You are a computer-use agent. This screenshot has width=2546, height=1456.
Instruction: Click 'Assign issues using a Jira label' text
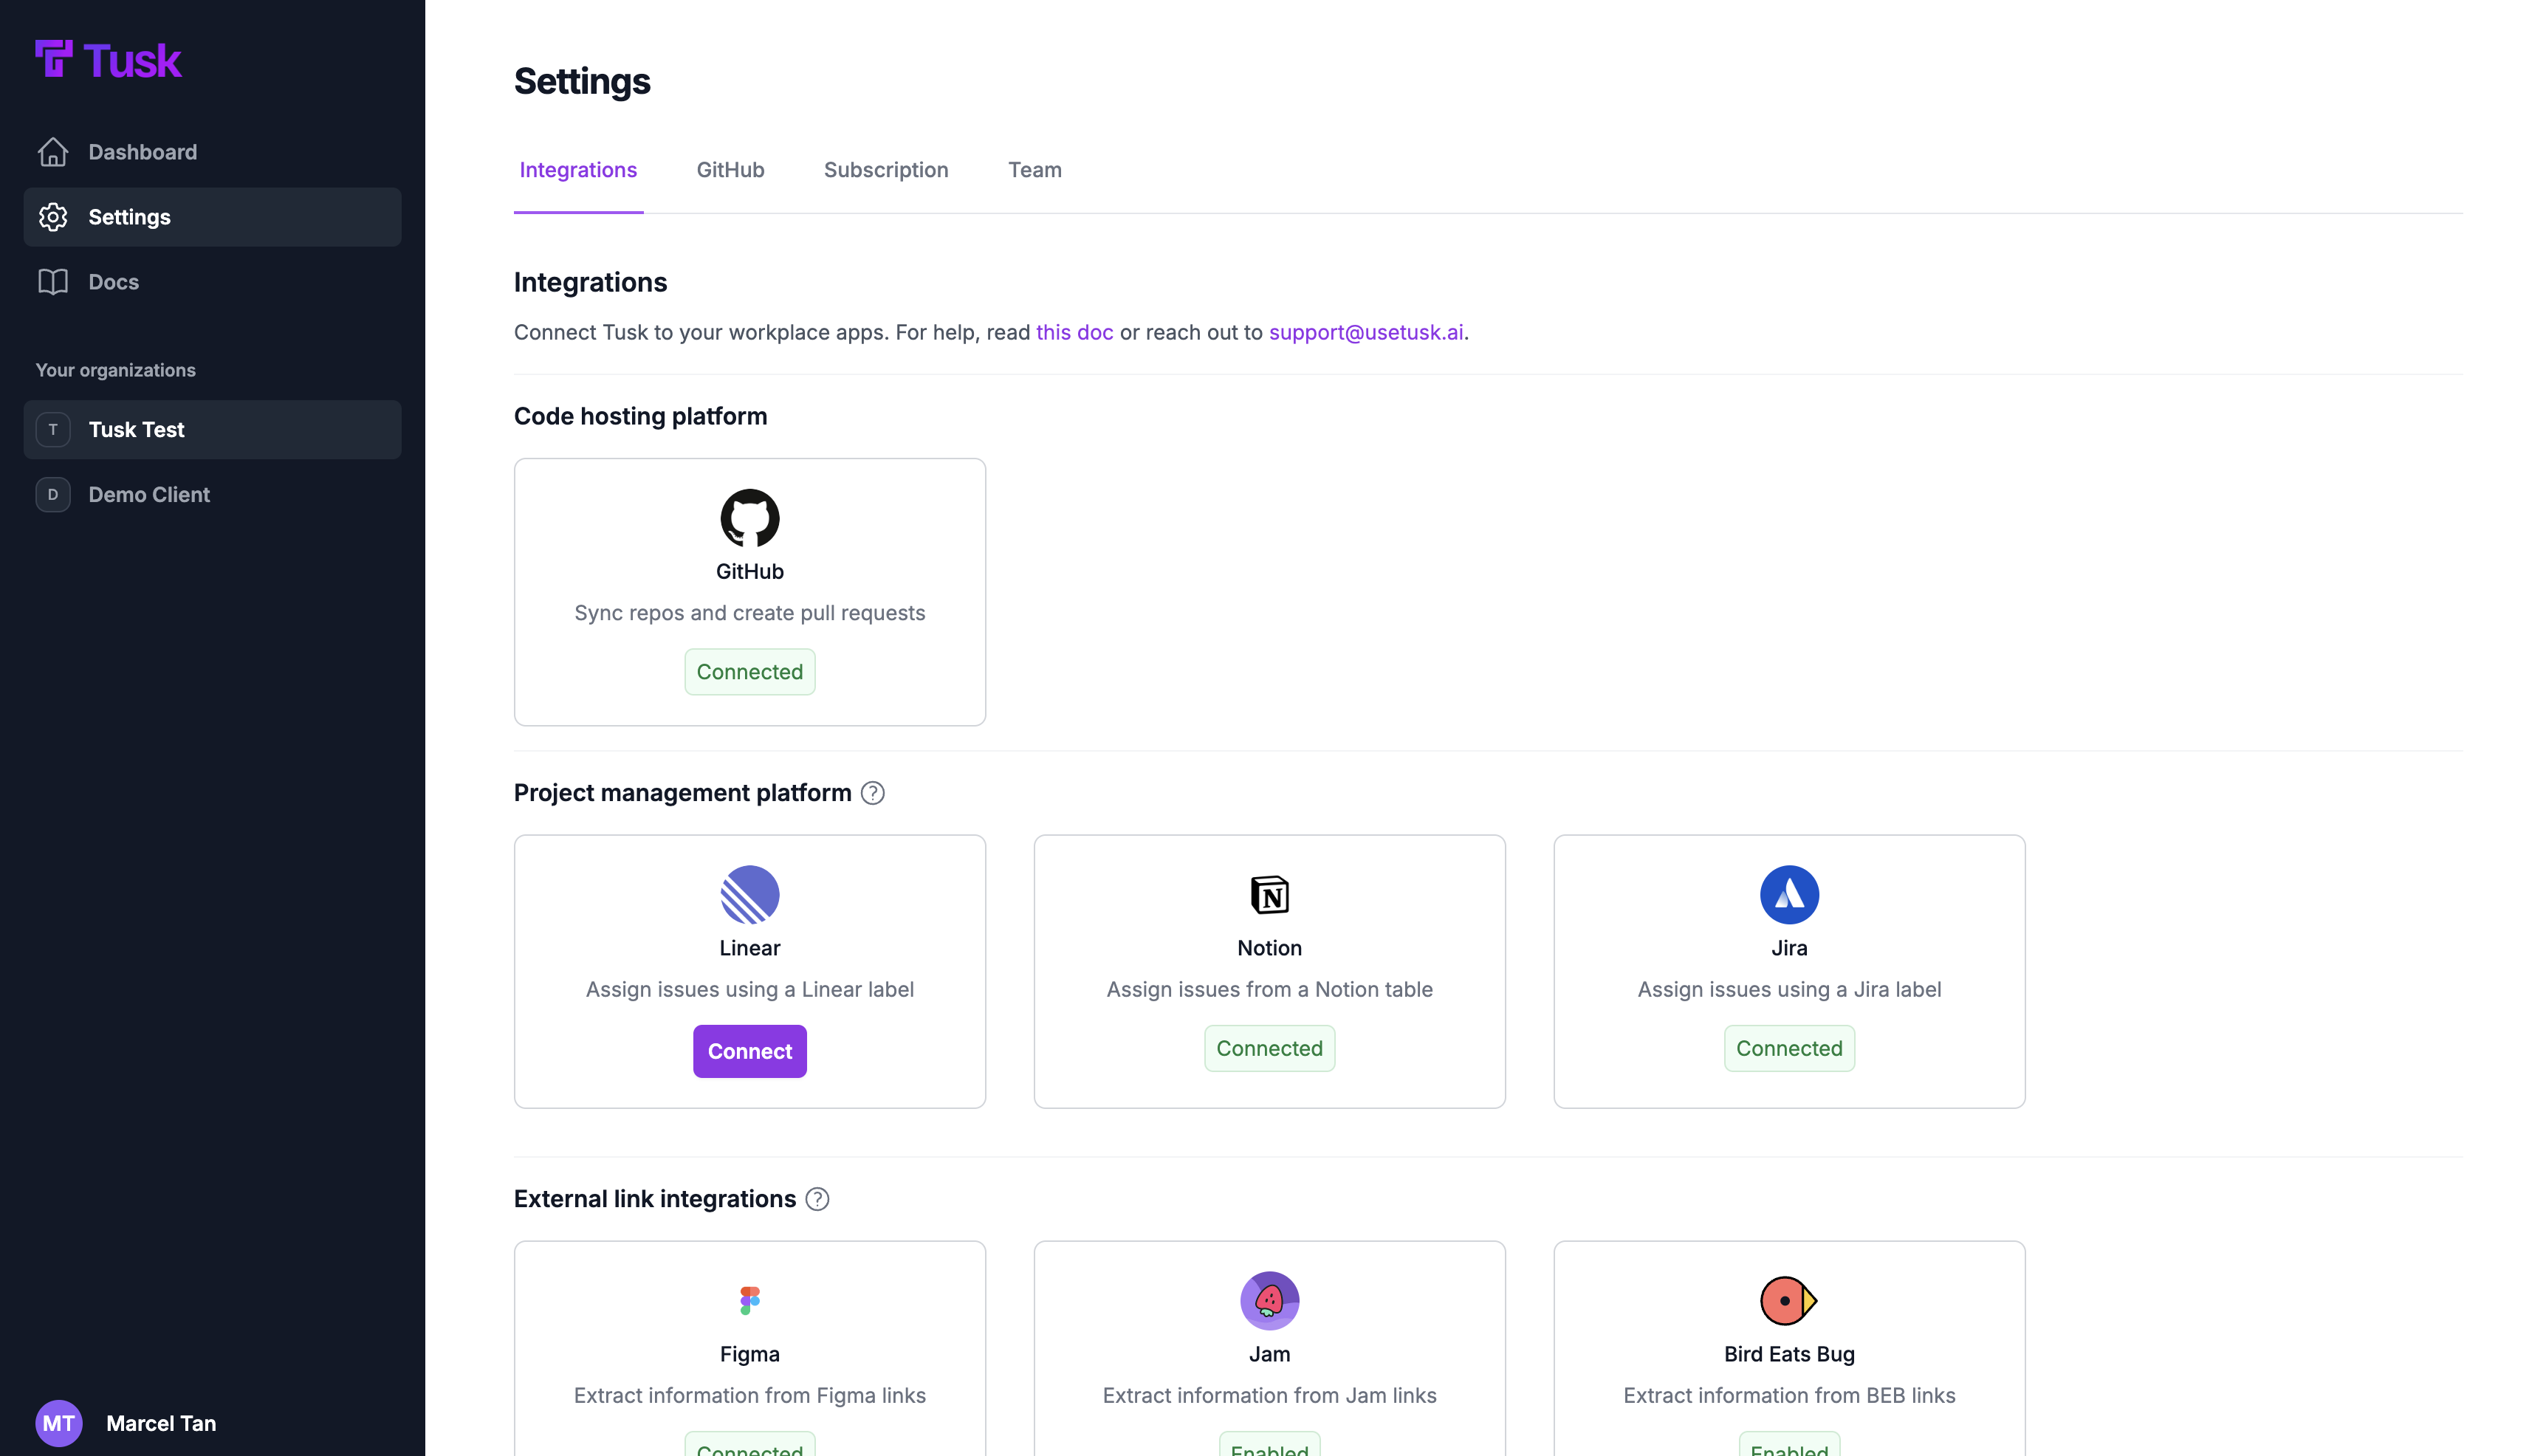[x=1789, y=989]
